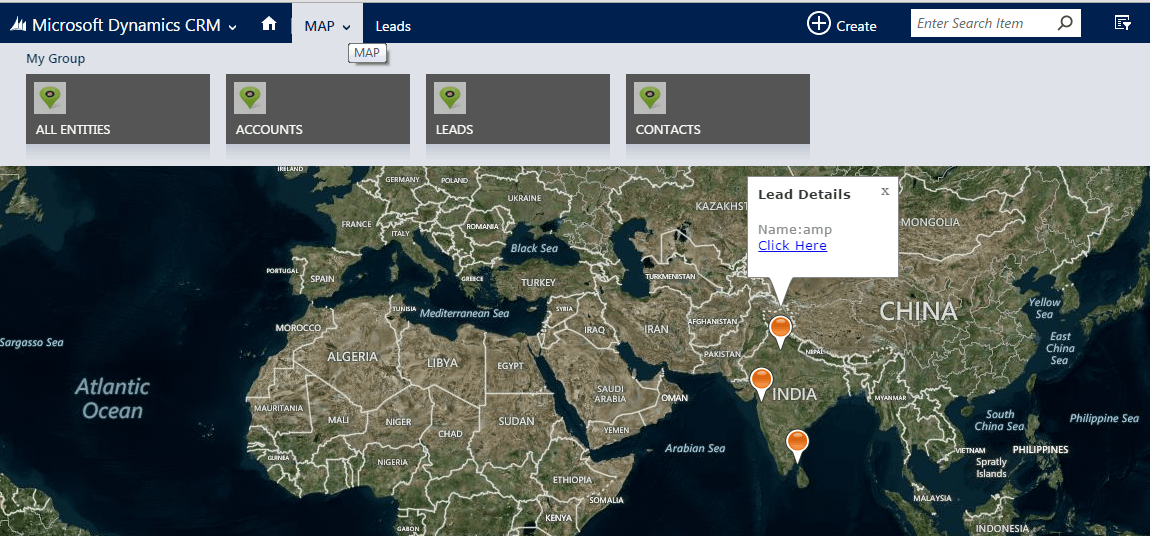Click the MONGOLIA map label

930,222
